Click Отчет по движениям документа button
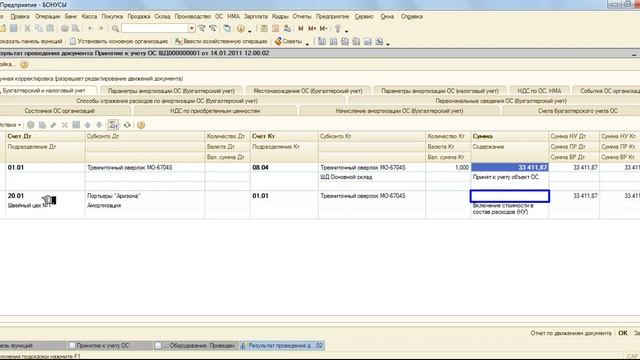 click(x=571, y=333)
